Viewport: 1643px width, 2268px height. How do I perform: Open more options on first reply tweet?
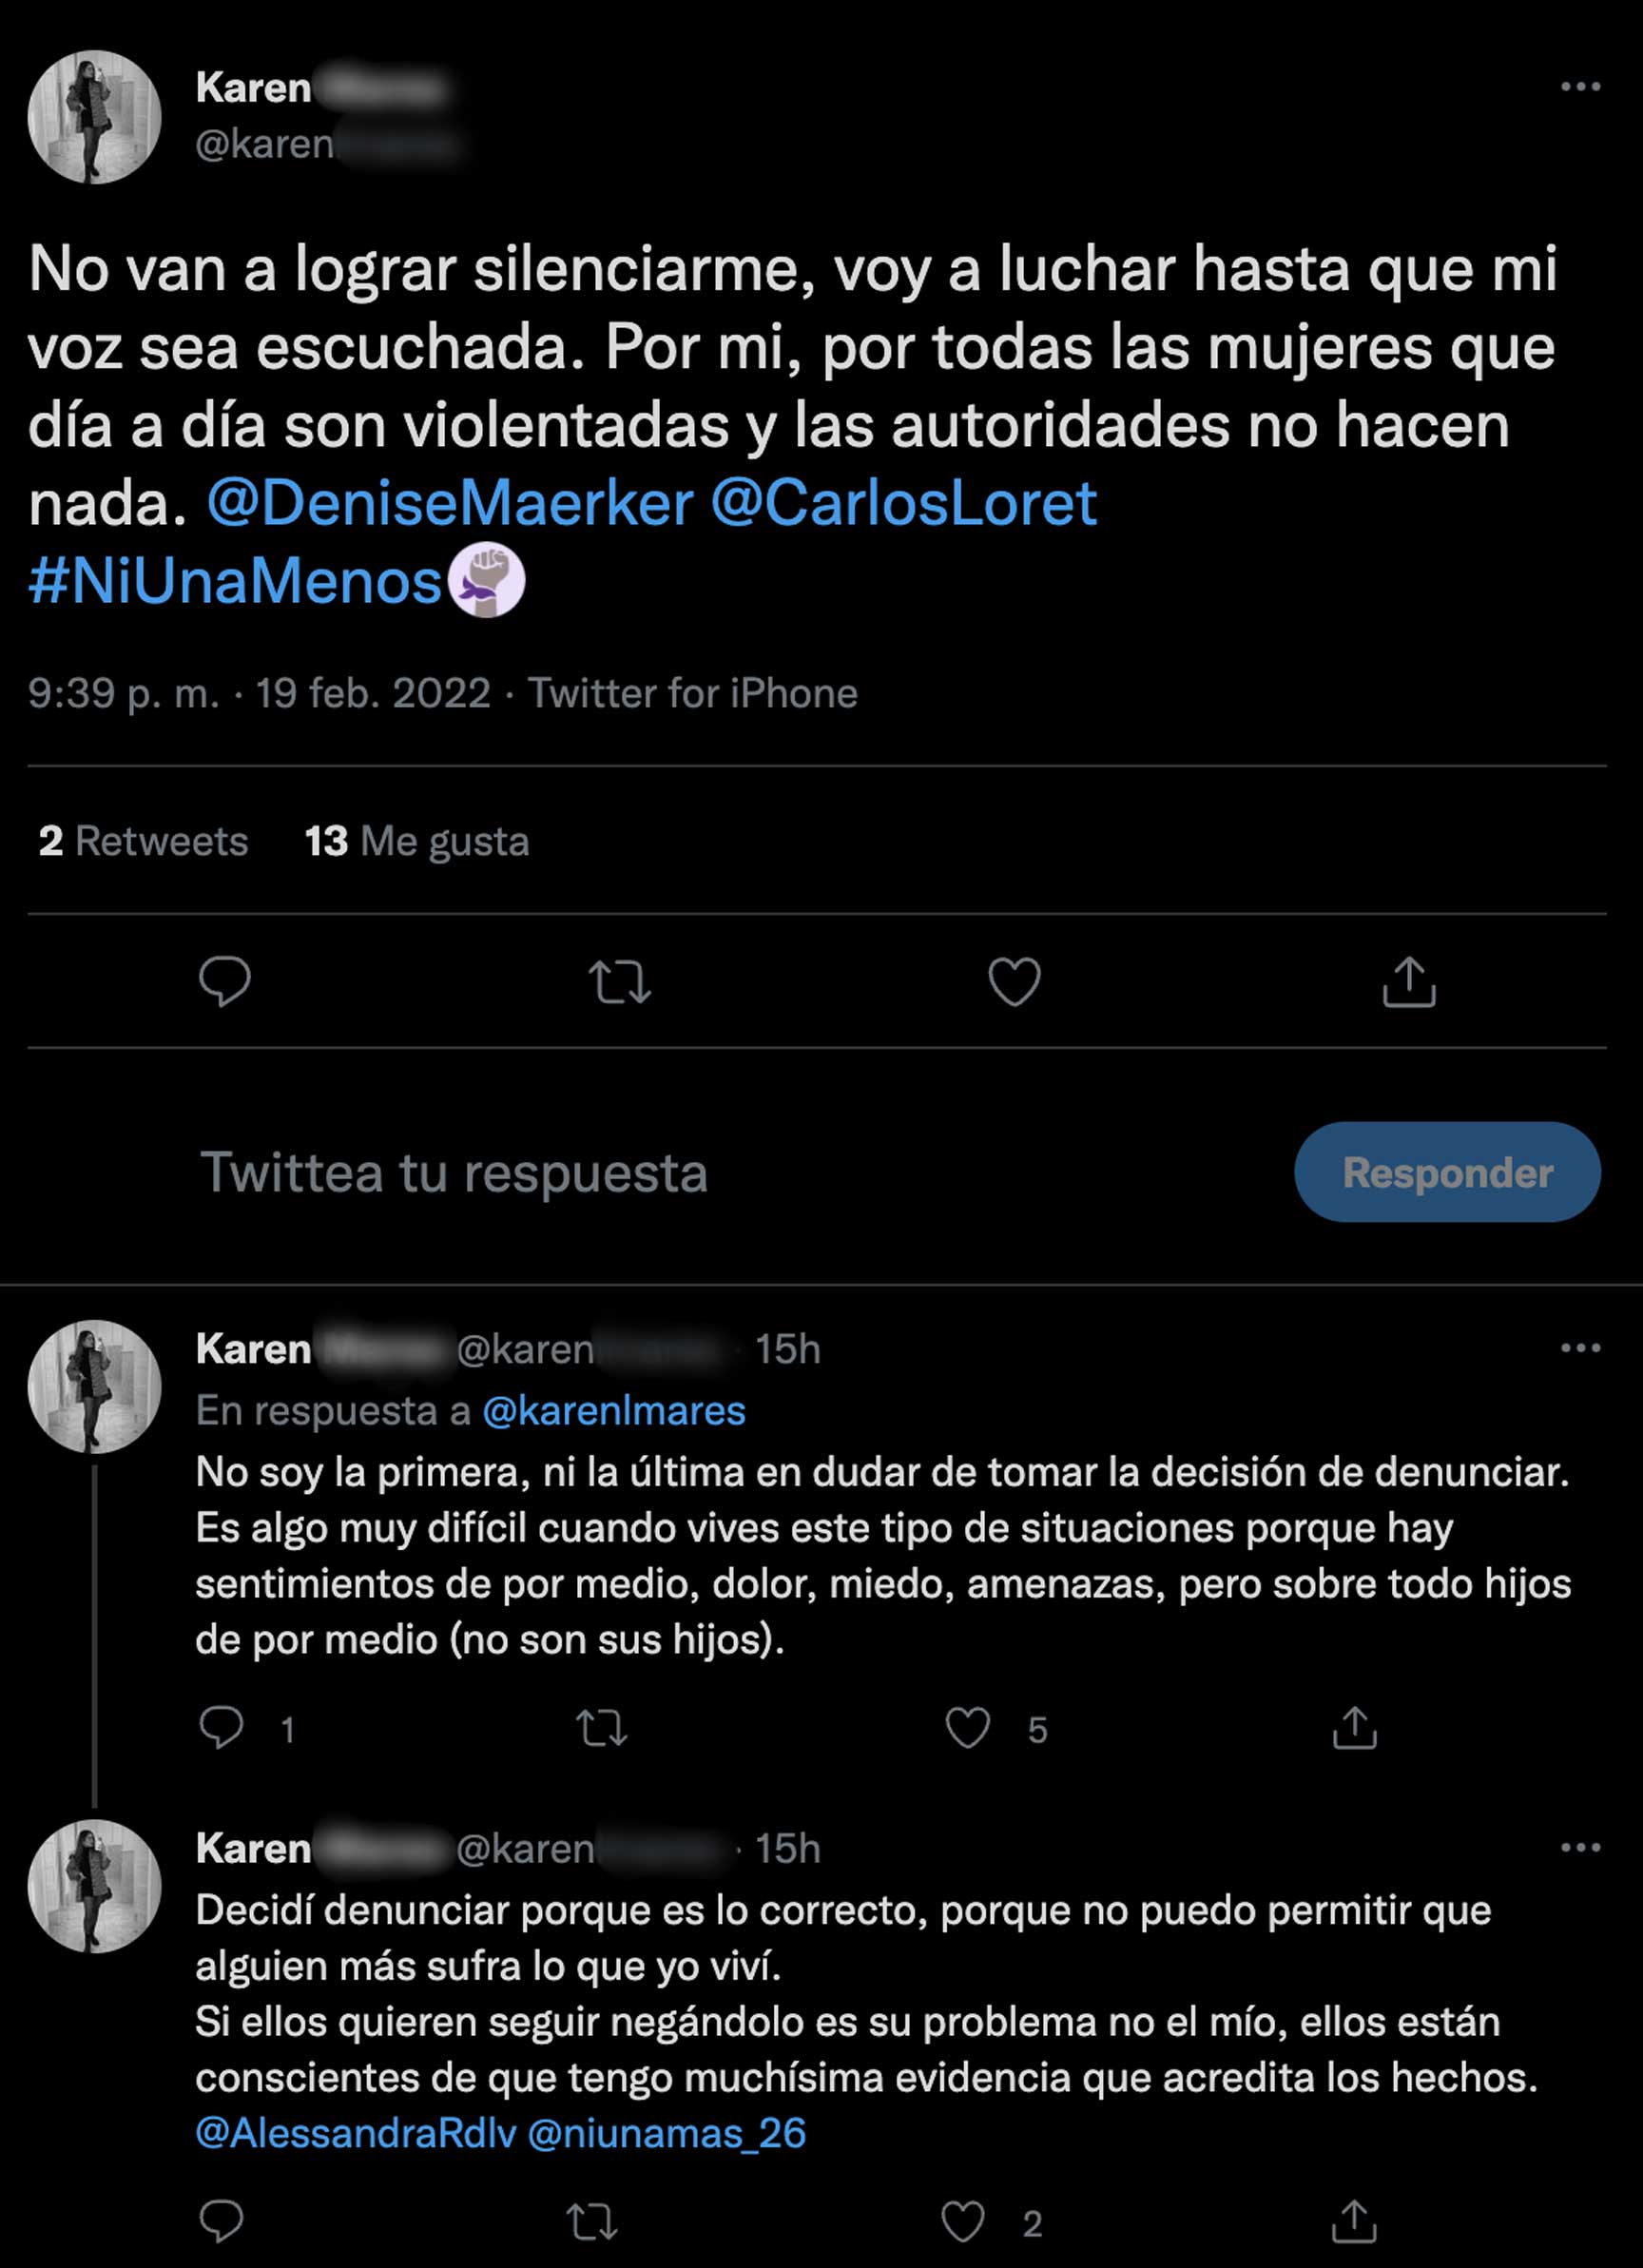pyautogui.click(x=1580, y=1348)
